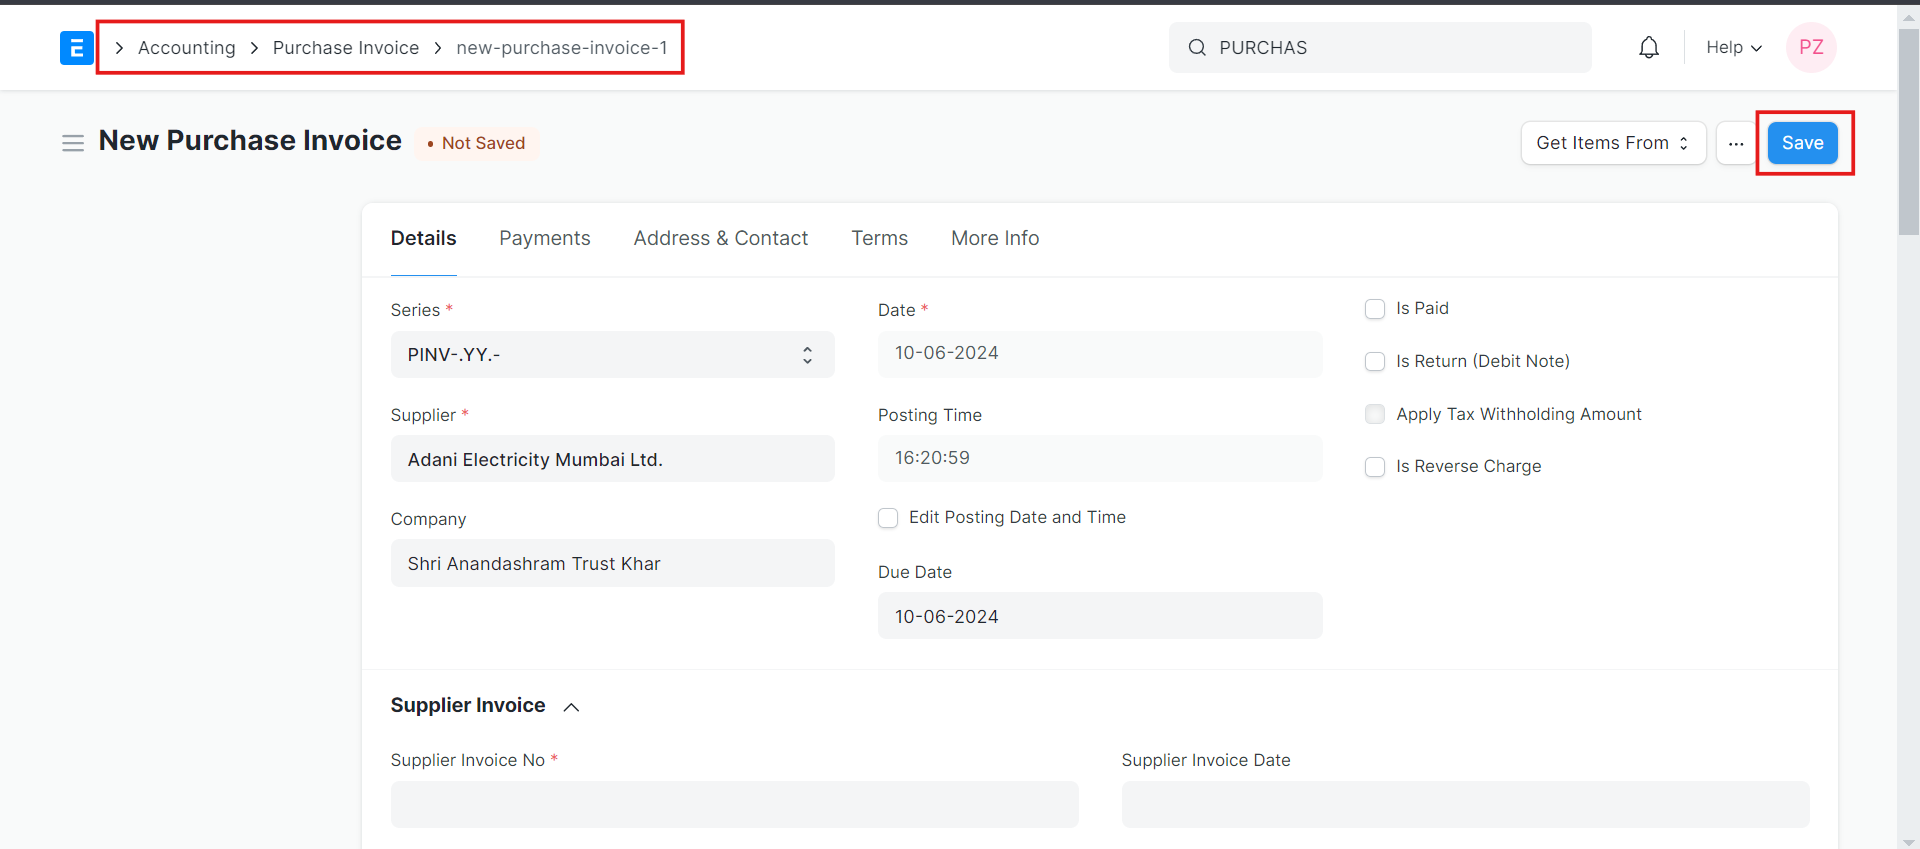Click the Supplier Invoice Date field
Screen dimensions: 1920x849
point(1465,804)
